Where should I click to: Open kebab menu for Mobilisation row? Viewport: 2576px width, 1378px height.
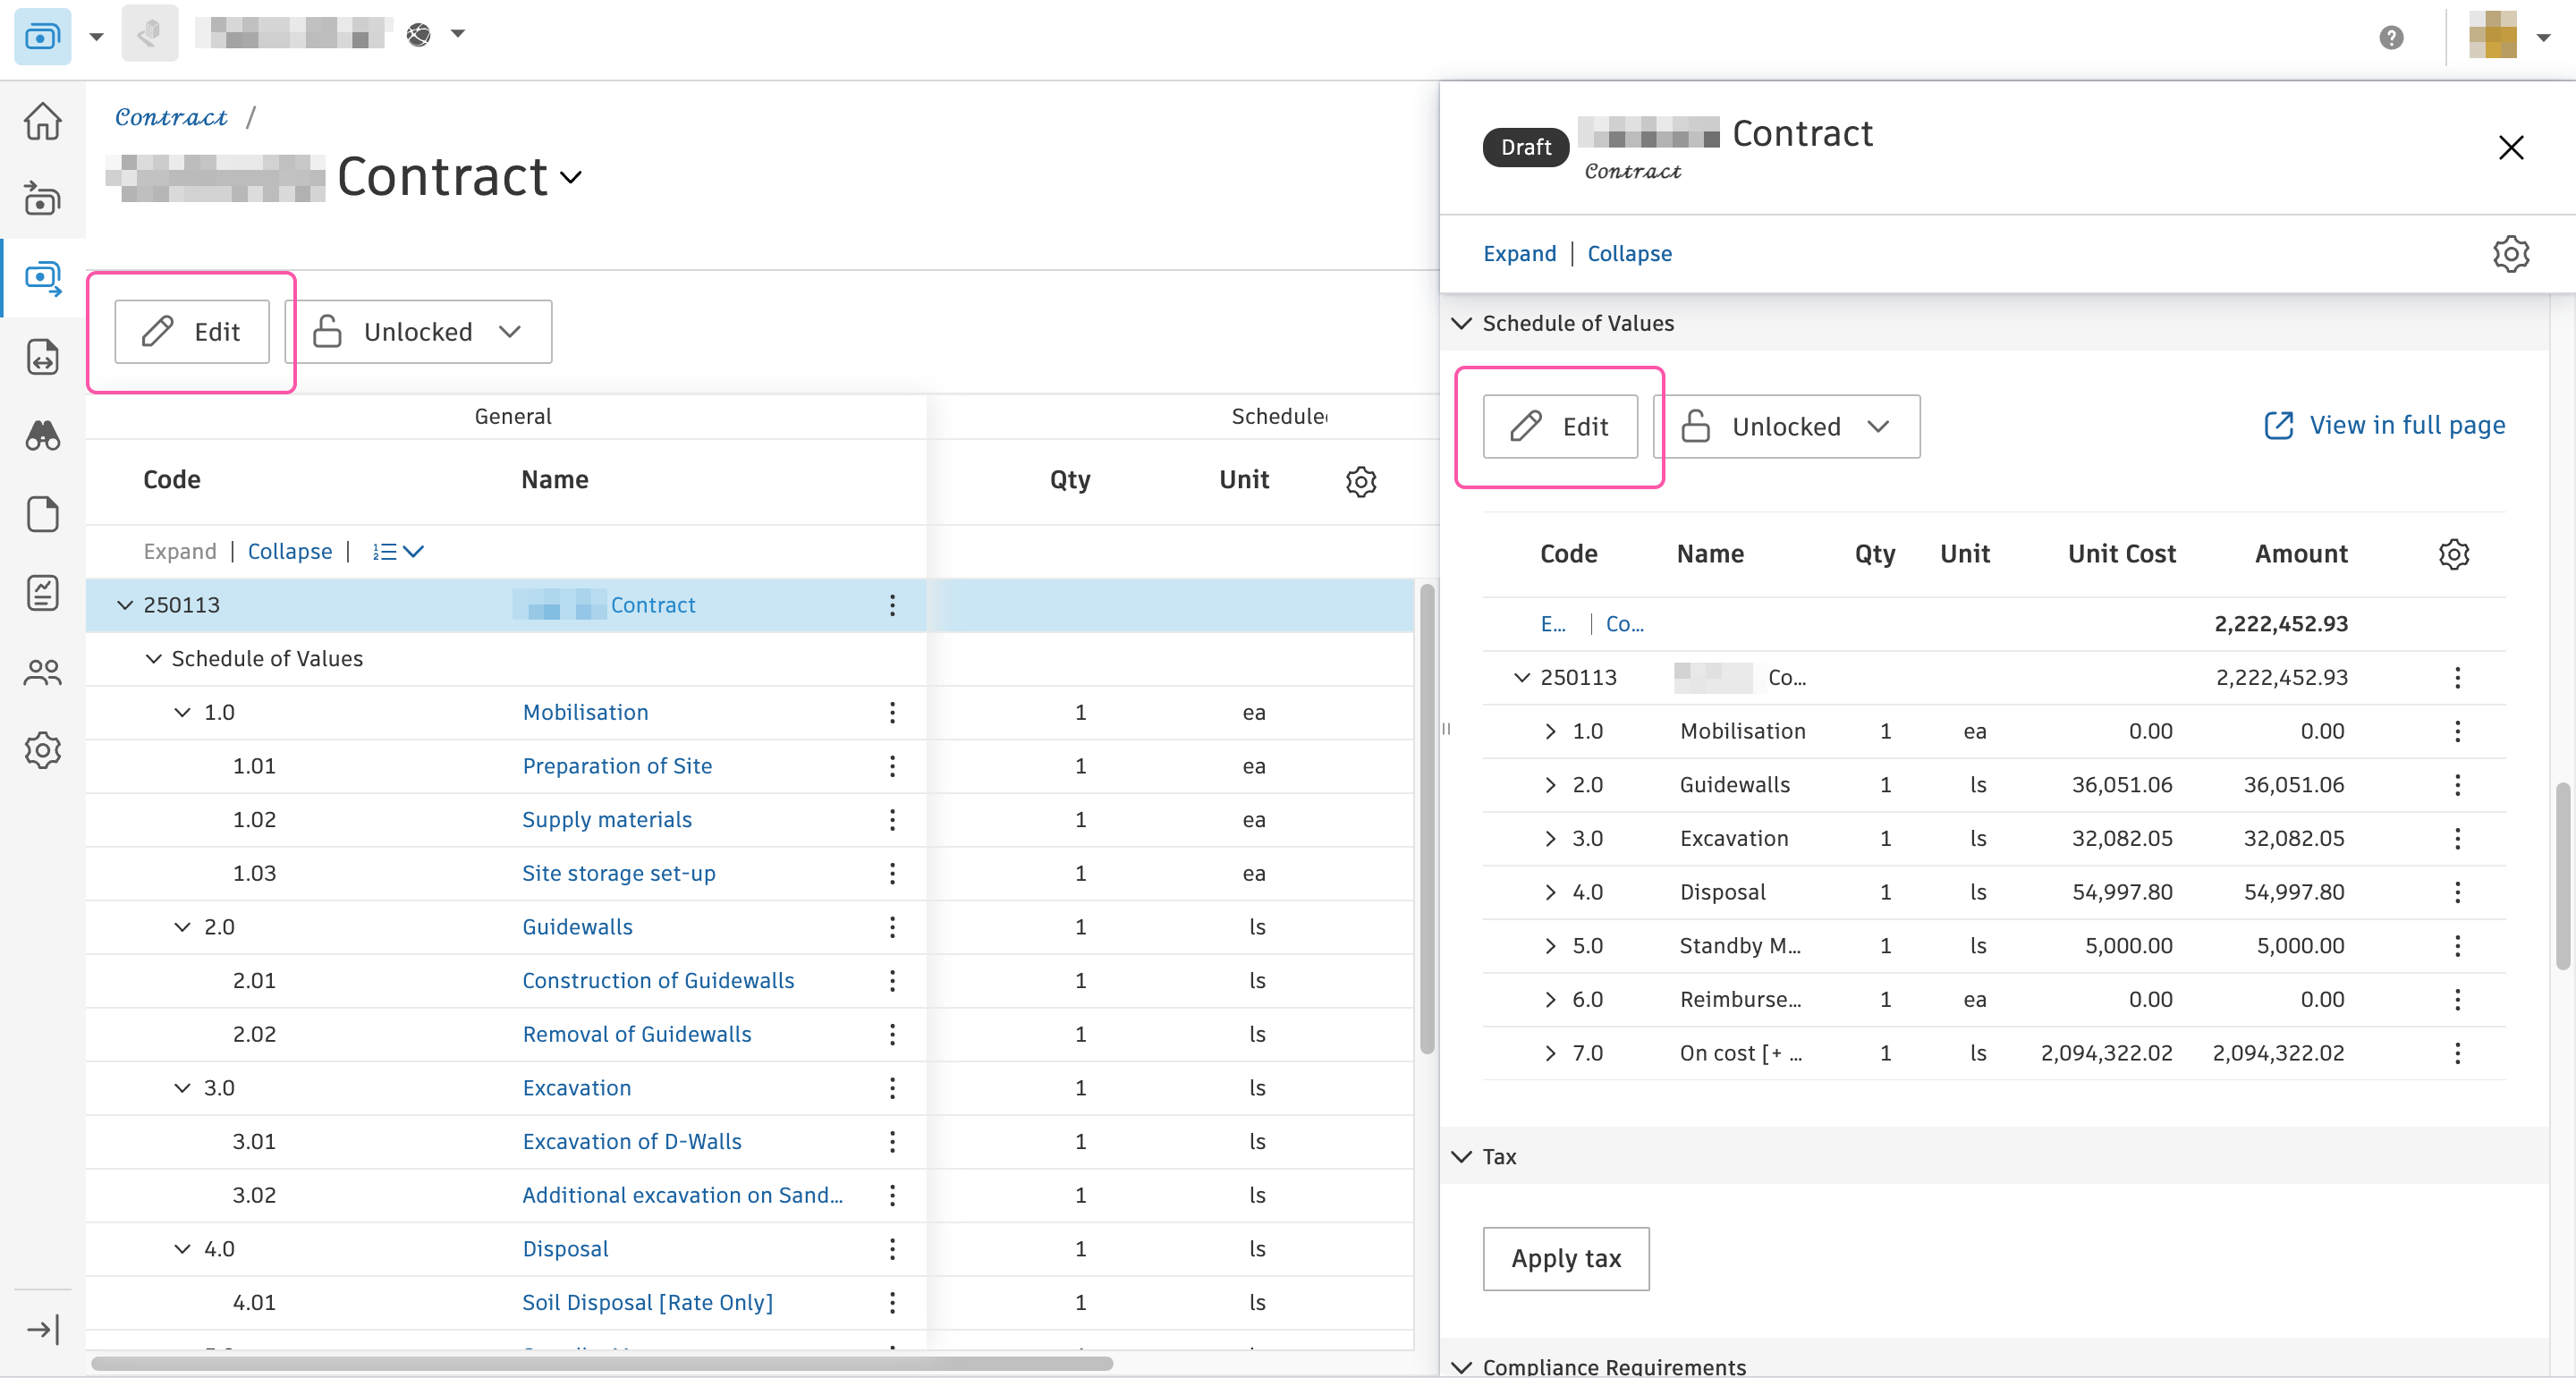(x=892, y=712)
